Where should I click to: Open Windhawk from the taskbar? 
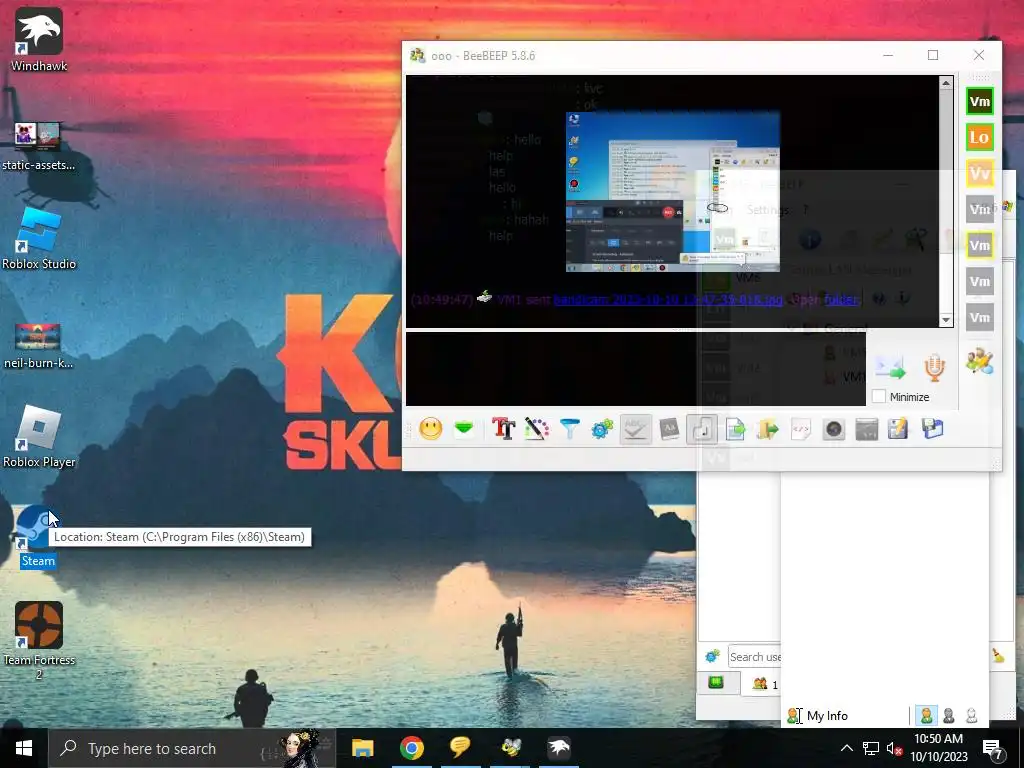[559, 748]
